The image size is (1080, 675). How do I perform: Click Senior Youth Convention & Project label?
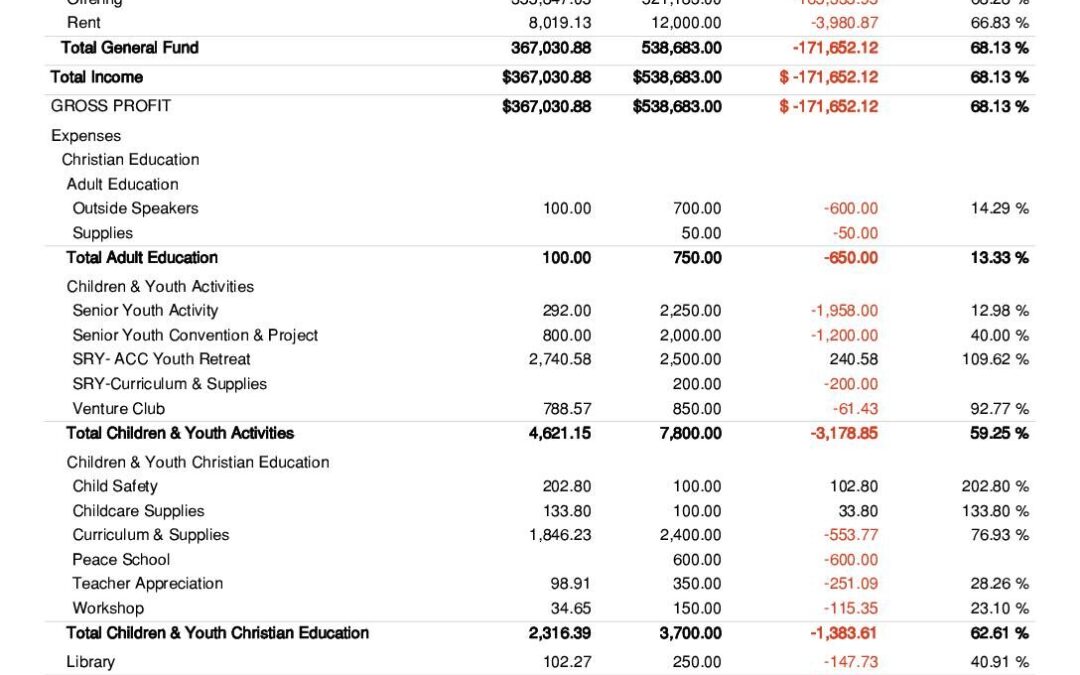click(x=195, y=335)
